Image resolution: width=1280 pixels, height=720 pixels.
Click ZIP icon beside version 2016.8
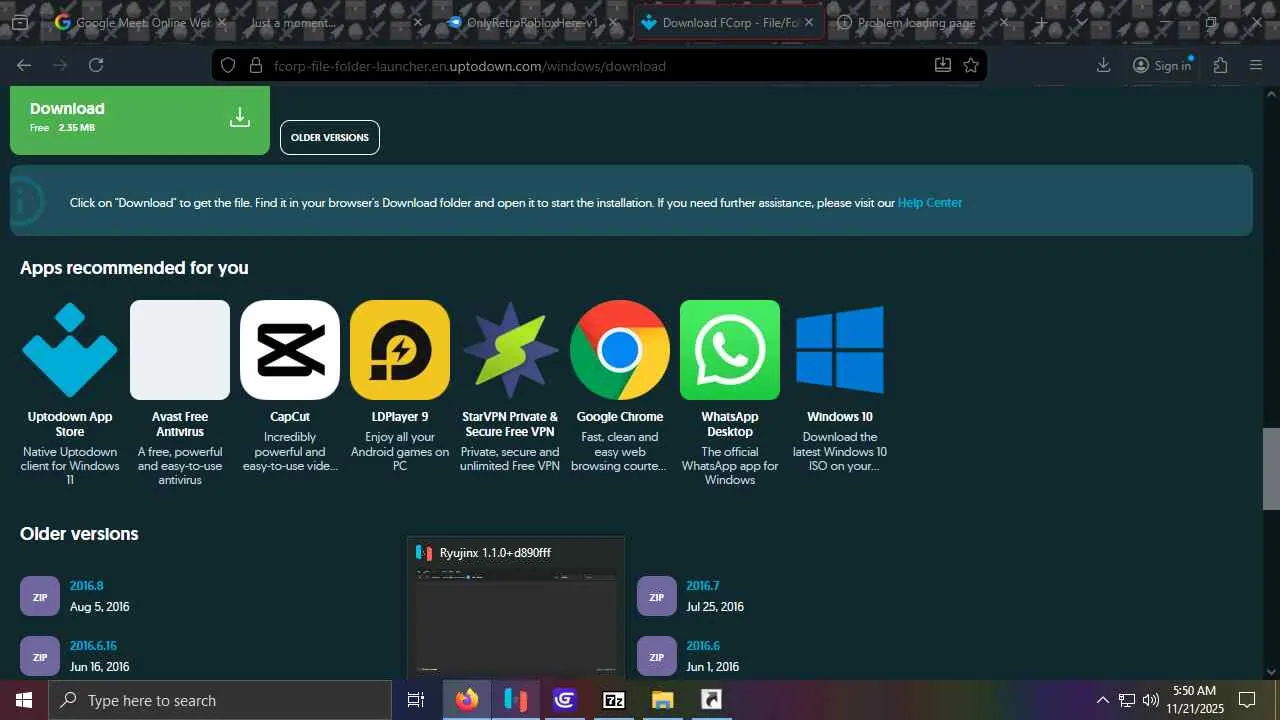(x=40, y=596)
